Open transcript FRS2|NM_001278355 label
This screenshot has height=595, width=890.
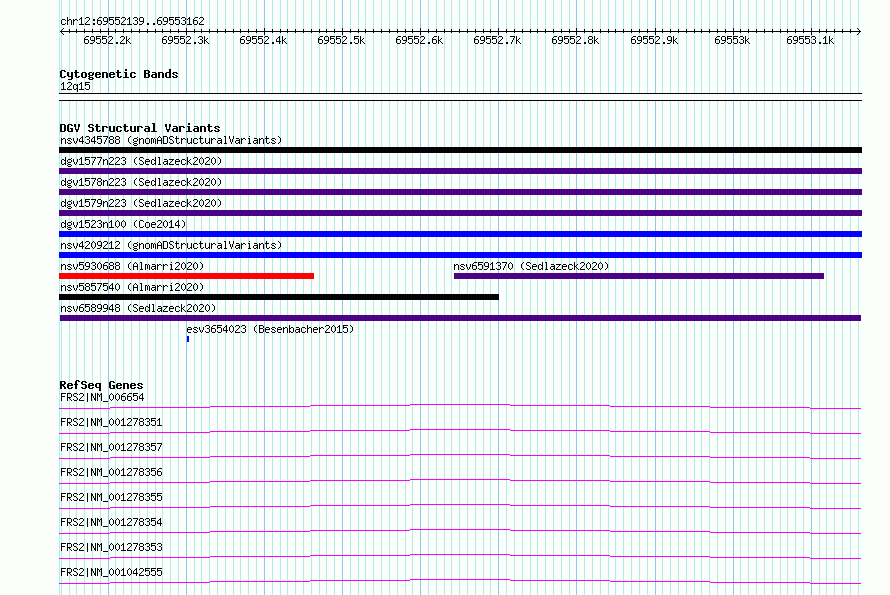pyautogui.click(x=111, y=497)
